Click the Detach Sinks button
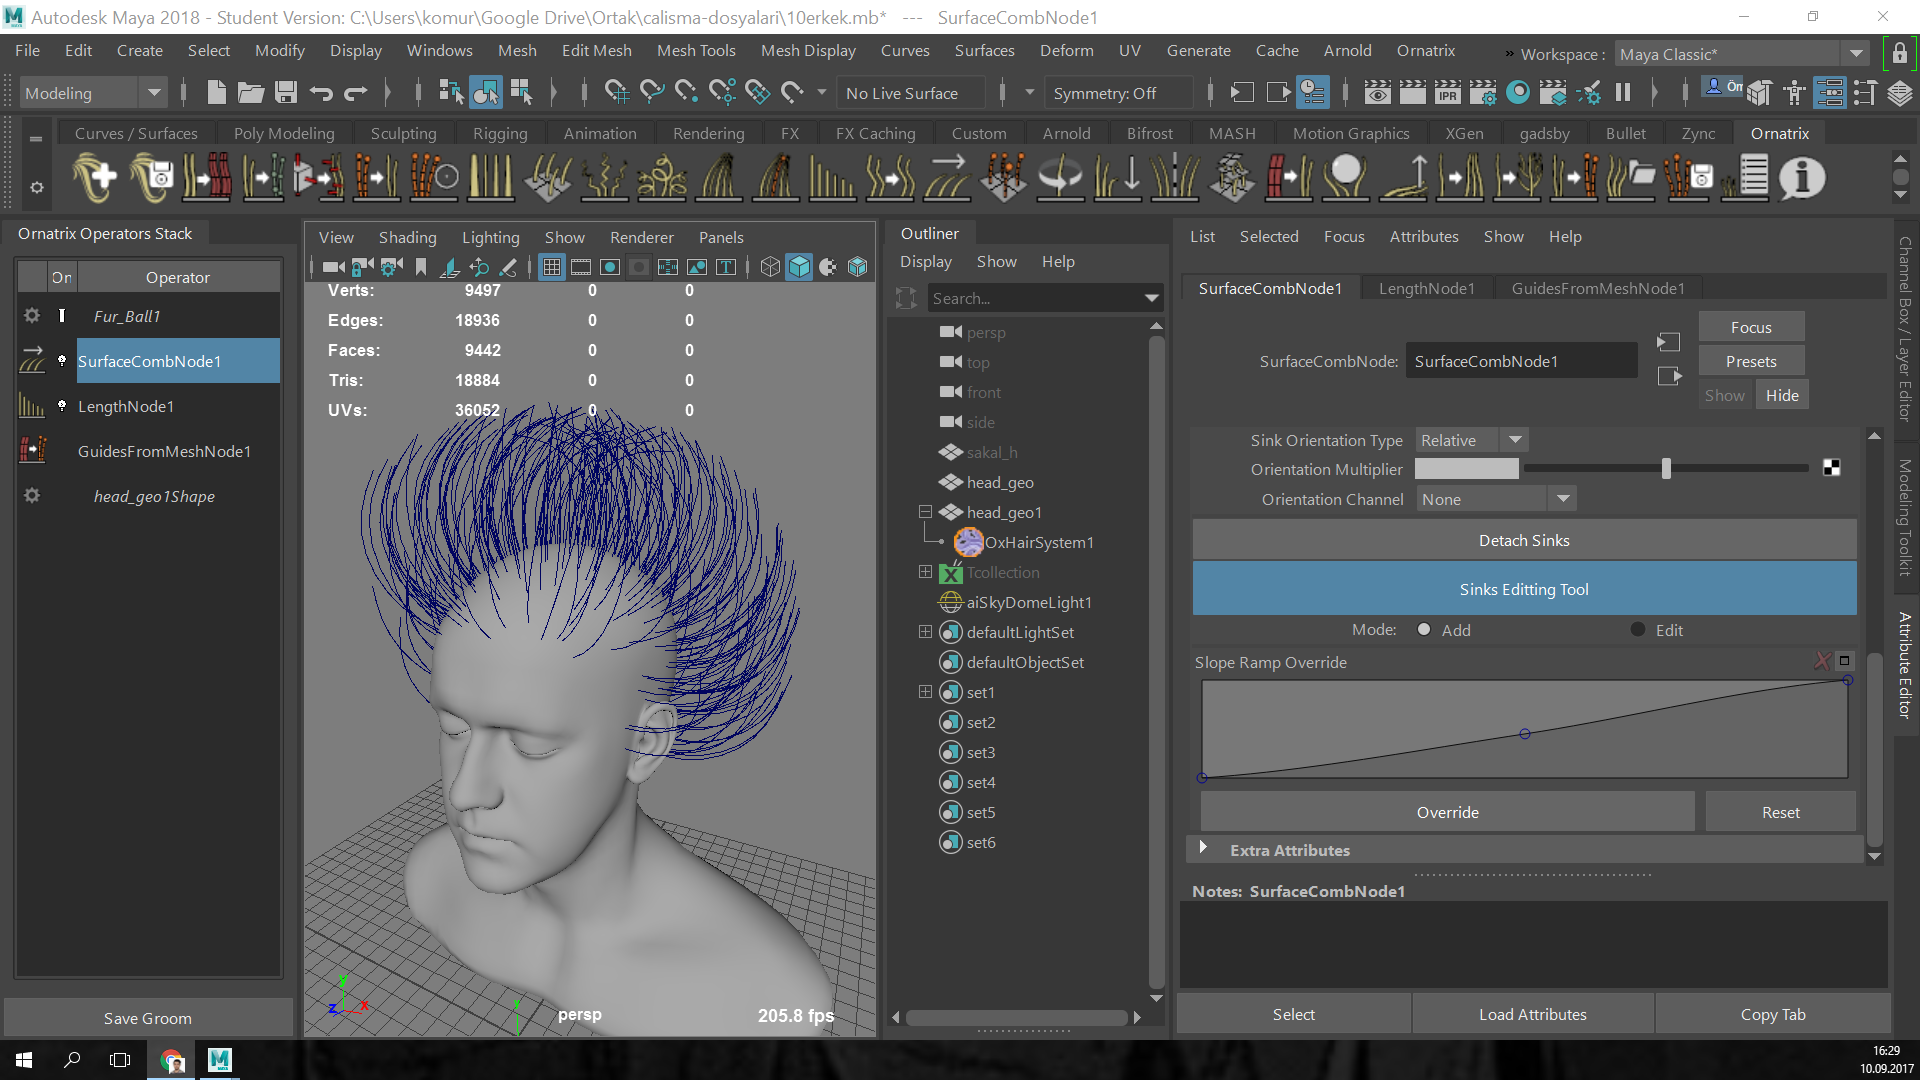 1523,540
